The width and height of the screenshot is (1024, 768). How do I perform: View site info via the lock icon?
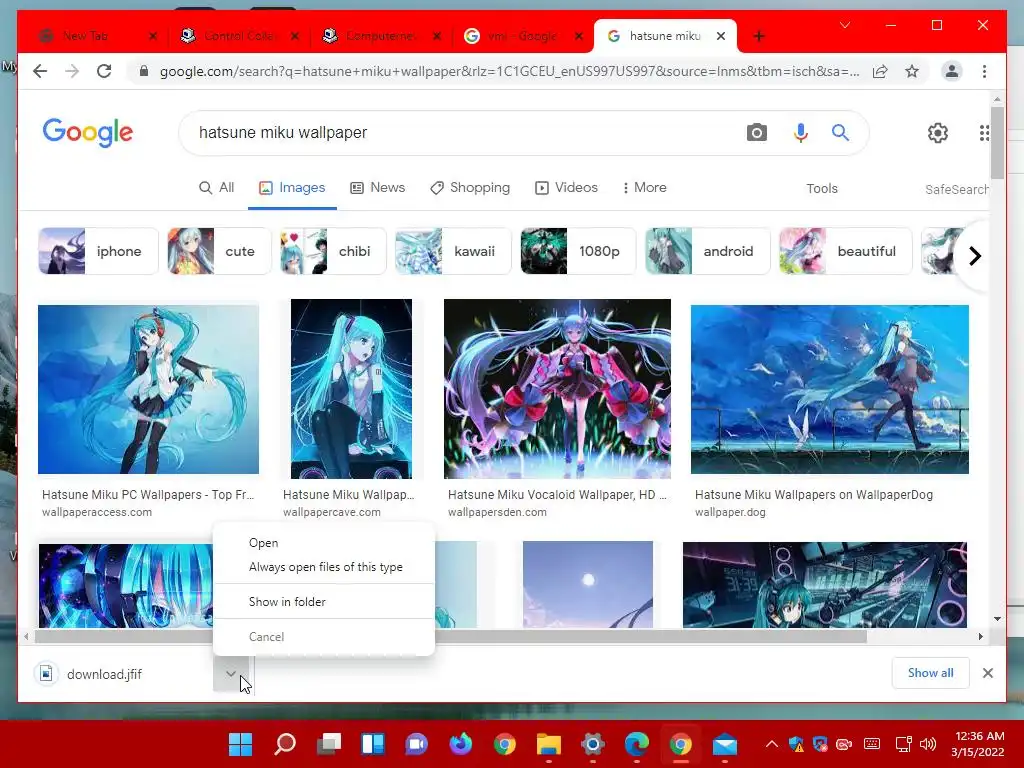click(144, 71)
